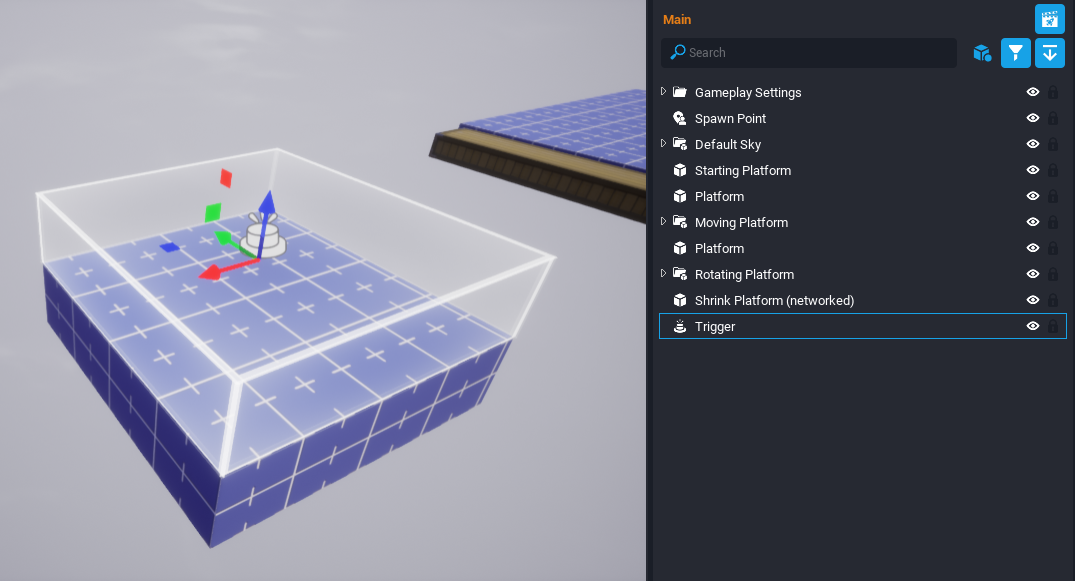The width and height of the screenshot is (1075, 581).
Task: Click the lock icon for Spawn Point
Action: pyautogui.click(x=1052, y=118)
